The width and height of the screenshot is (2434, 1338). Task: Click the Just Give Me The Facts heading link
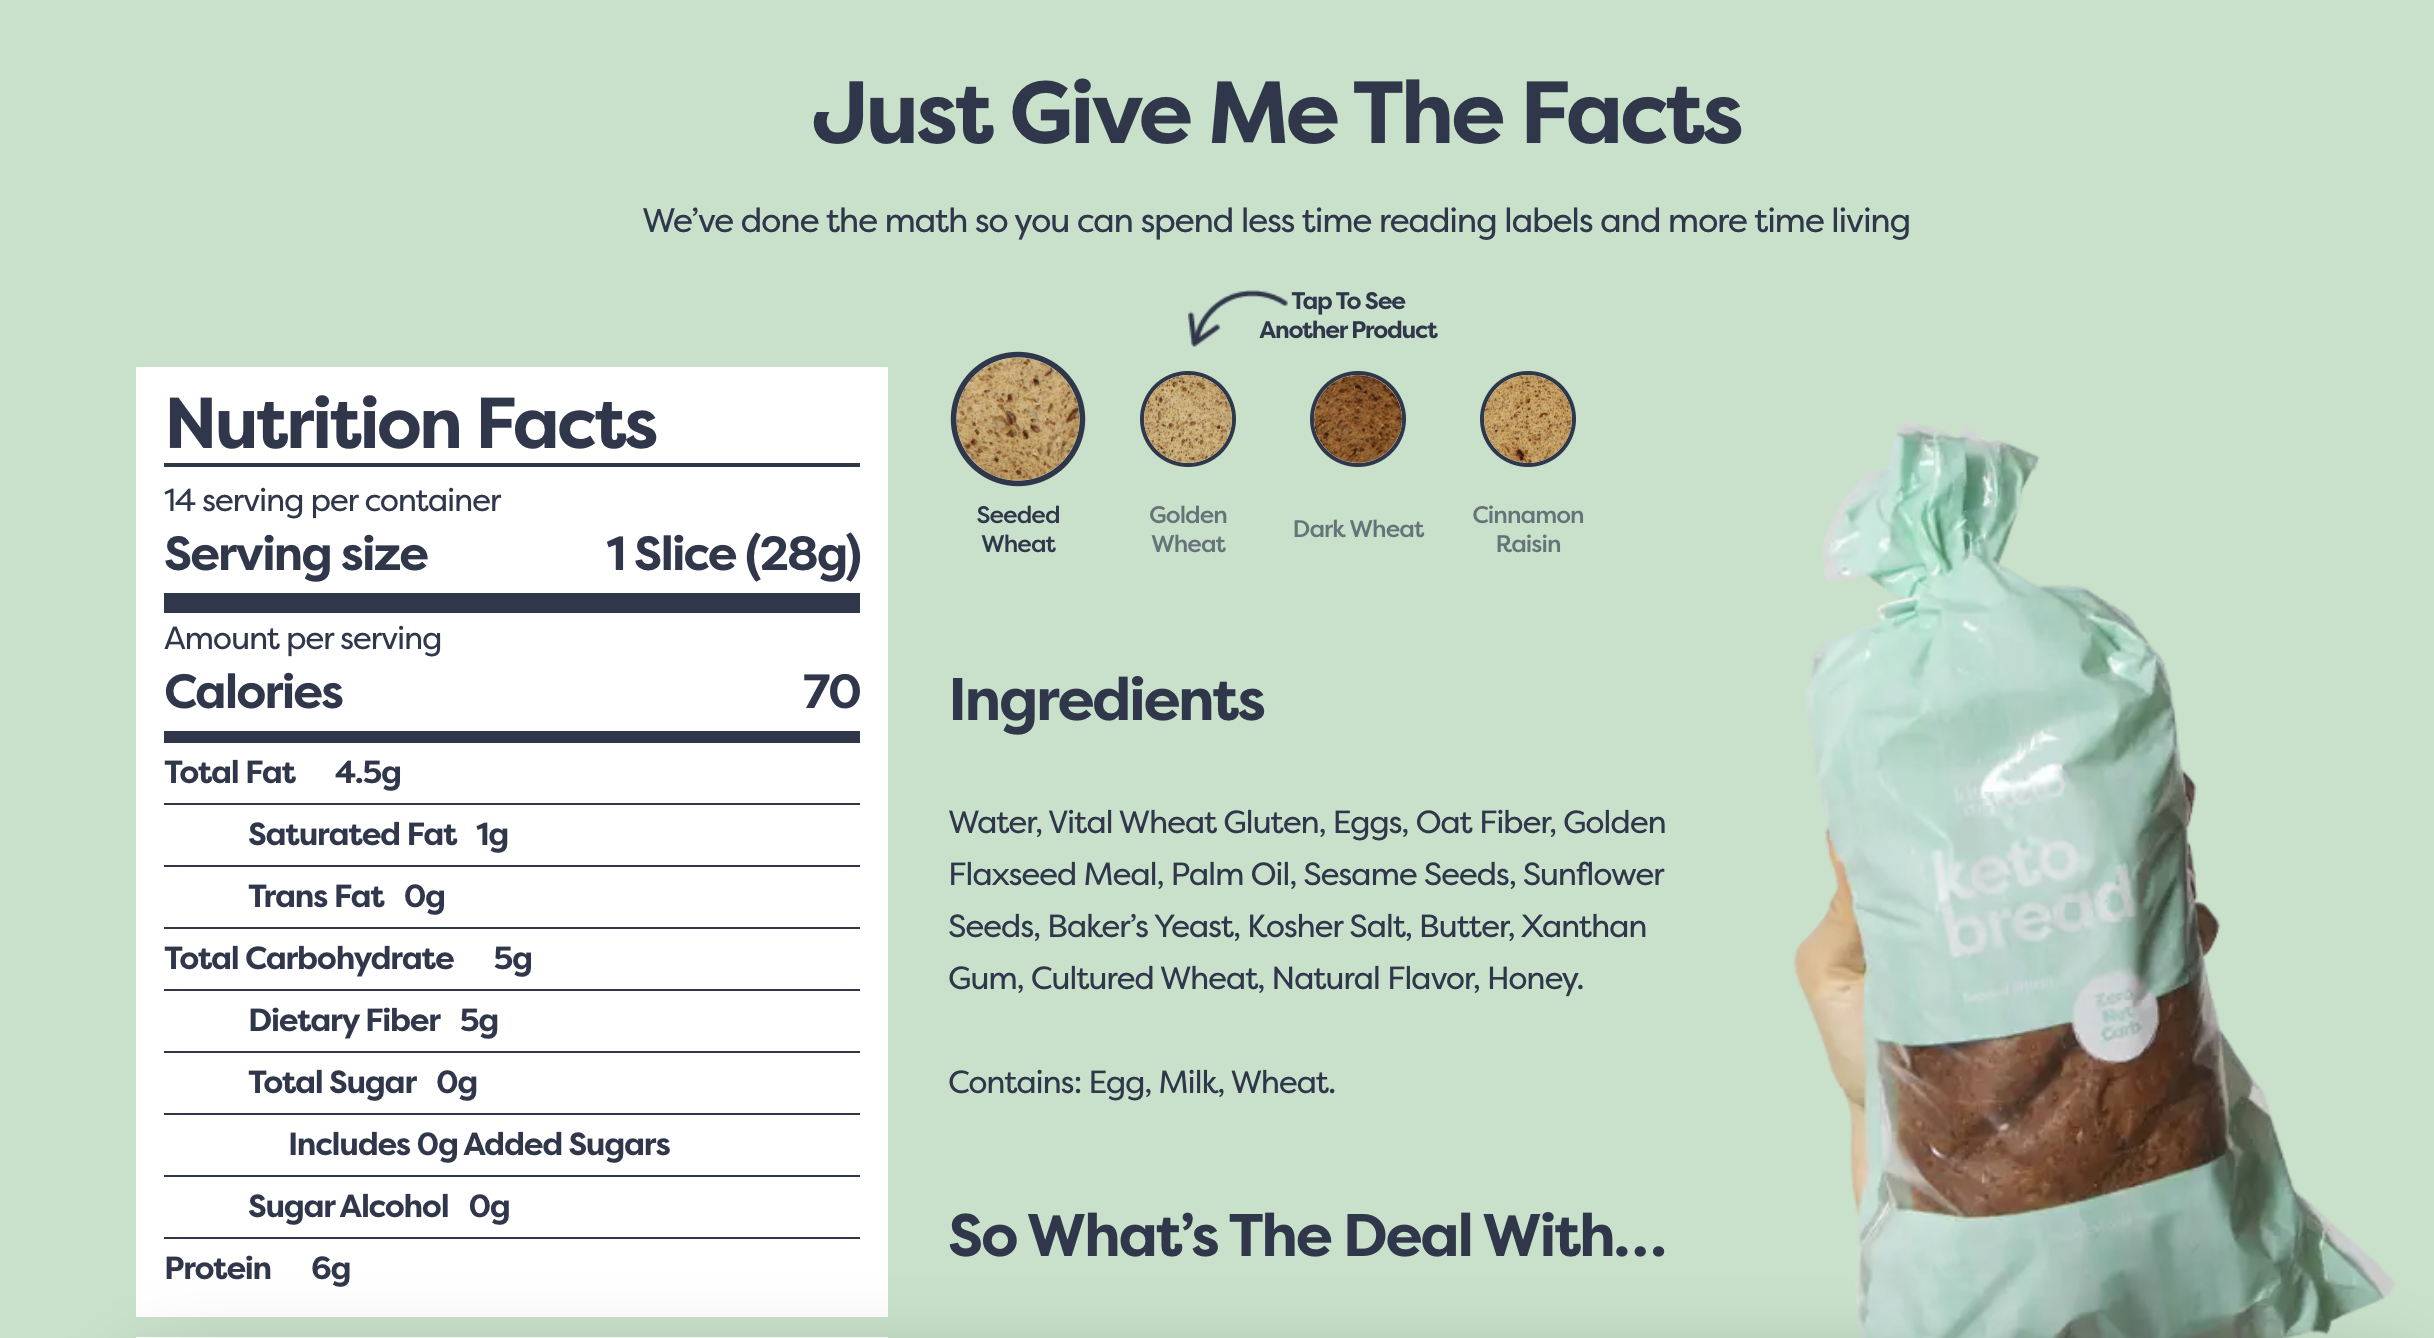click(x=1215, y=105)
